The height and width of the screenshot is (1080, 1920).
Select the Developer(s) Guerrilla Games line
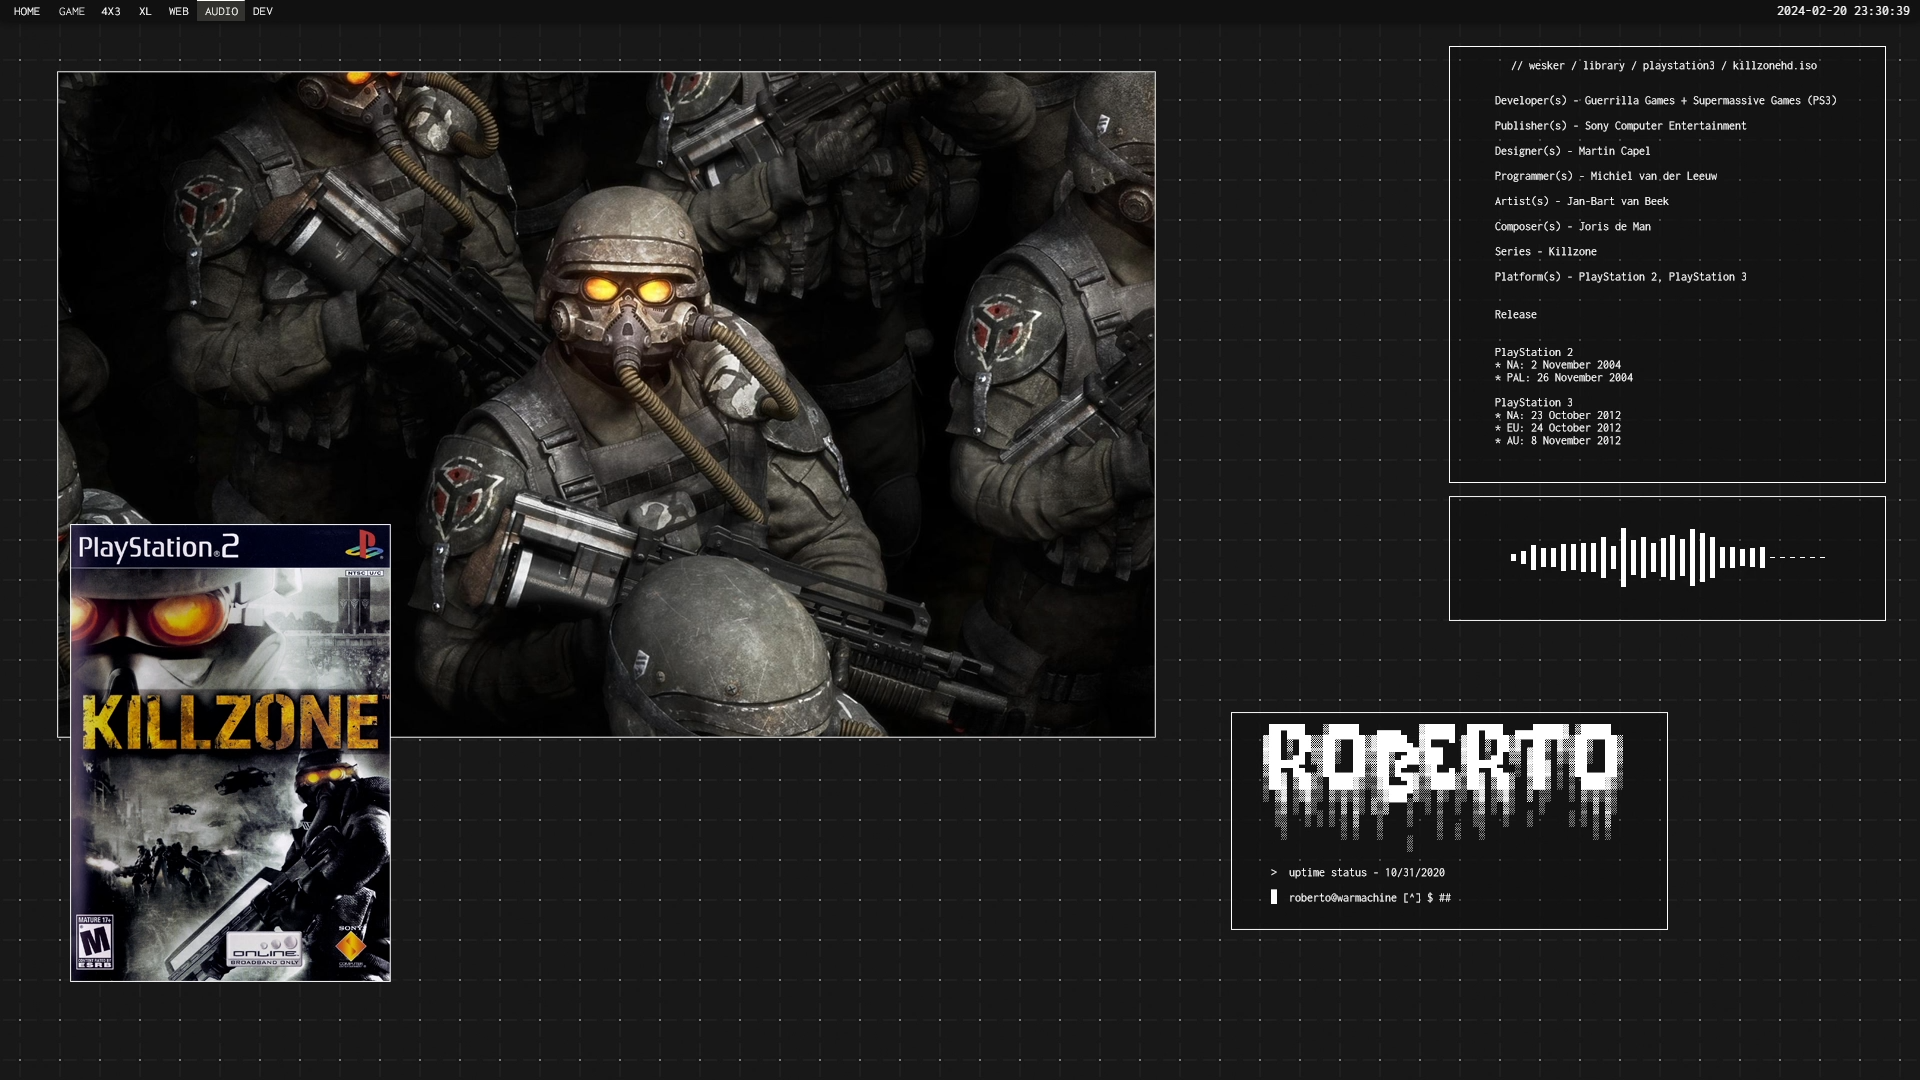tap(1665, 101)
